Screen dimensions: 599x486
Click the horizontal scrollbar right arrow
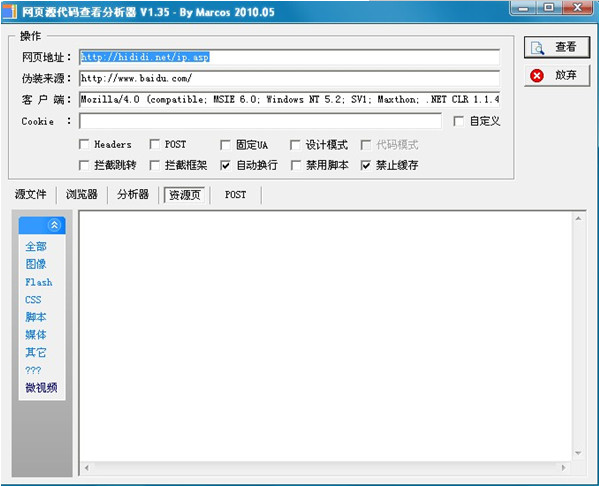(563, 468)
